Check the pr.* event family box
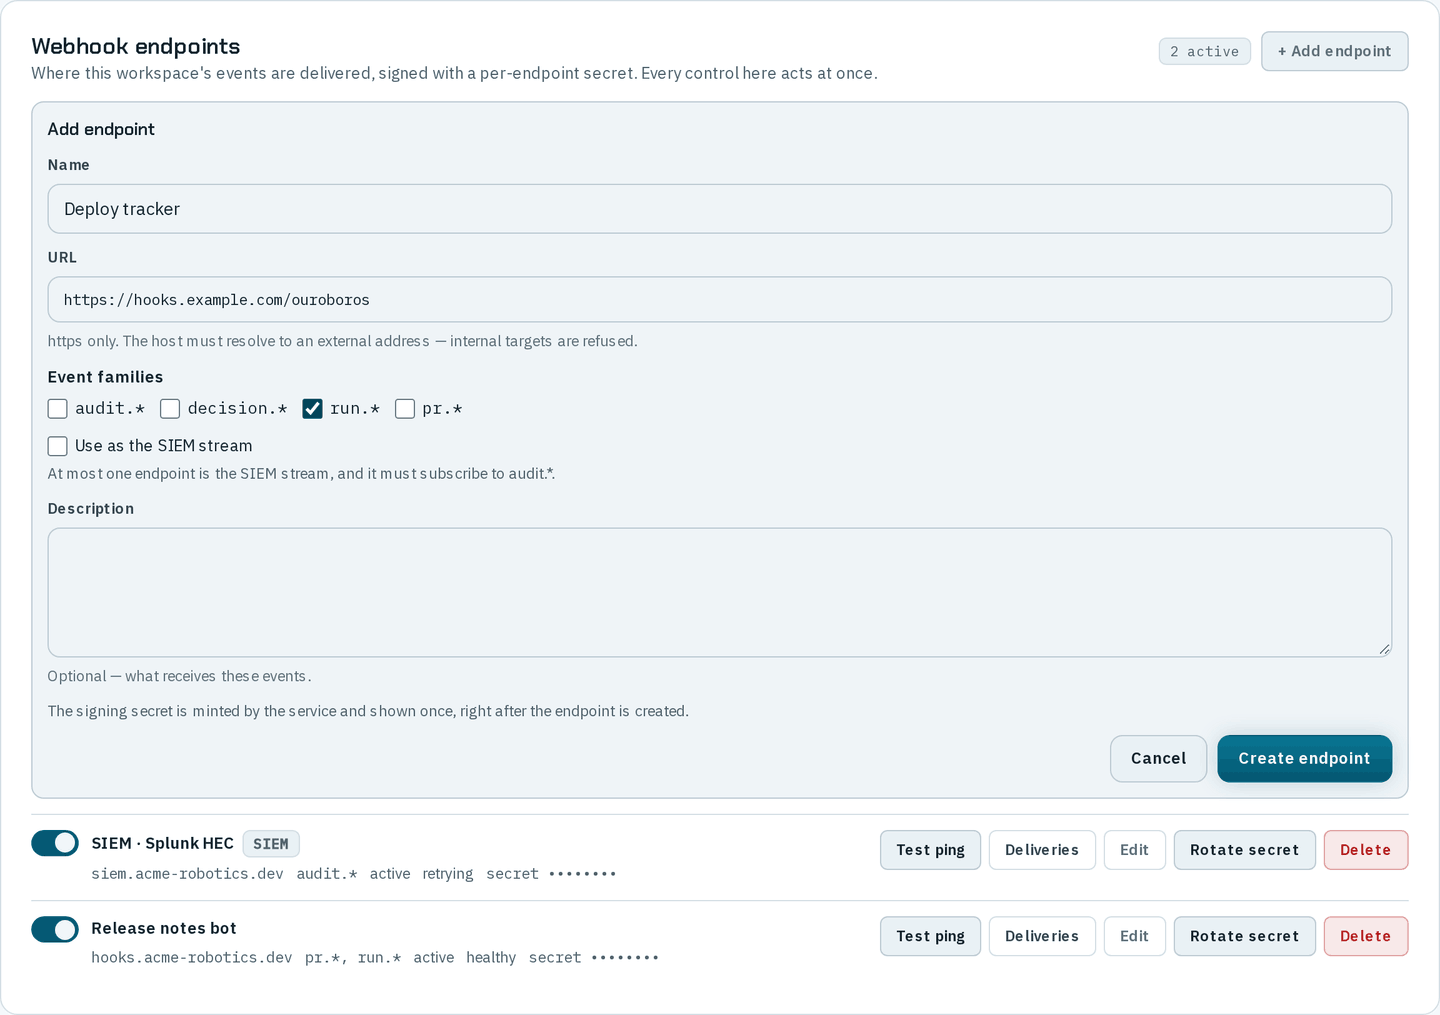The width and height of the screenshot is (1440, 1015). point(405,409)
